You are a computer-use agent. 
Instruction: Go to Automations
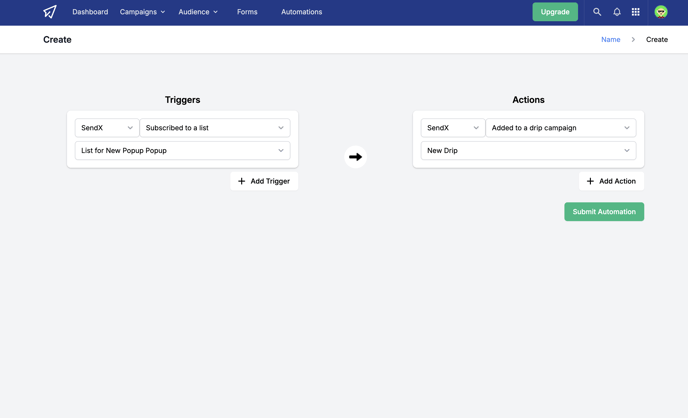coord(301,12)
